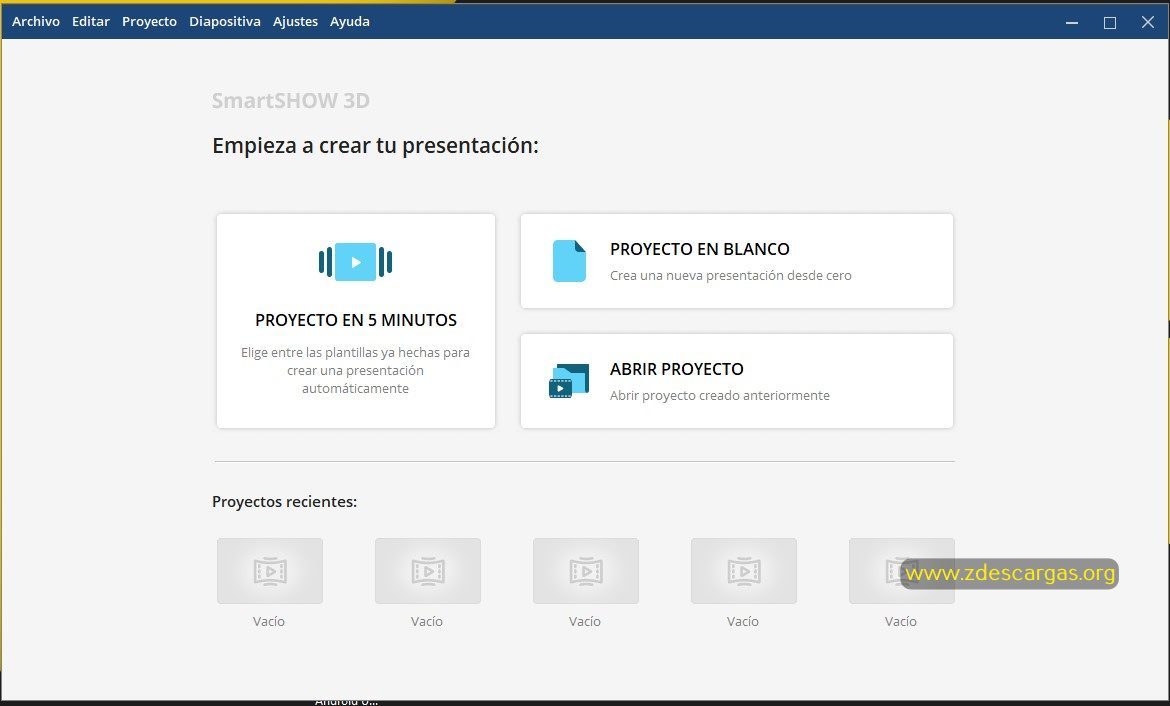The height and width of the screenshot is (706, 1170).
Task: Select the second Vacío recent project thumbnail
Action: [428, 571]
